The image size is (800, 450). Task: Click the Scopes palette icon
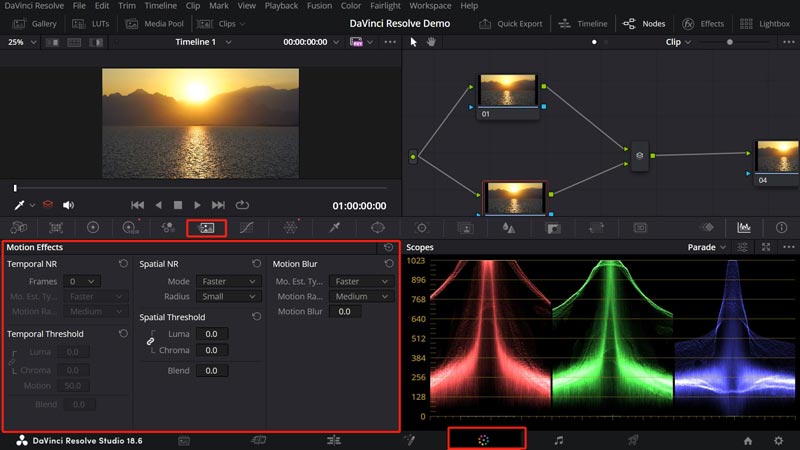pos(743,228)
